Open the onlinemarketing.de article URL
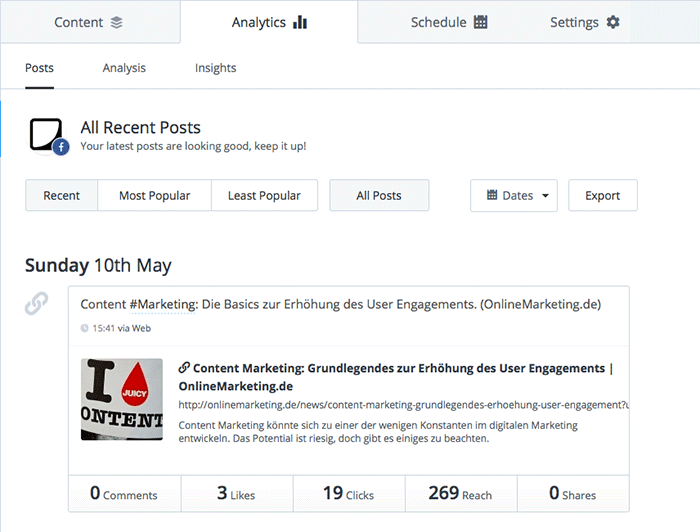The height and width of the screenshot is (532, 700). 404,405
